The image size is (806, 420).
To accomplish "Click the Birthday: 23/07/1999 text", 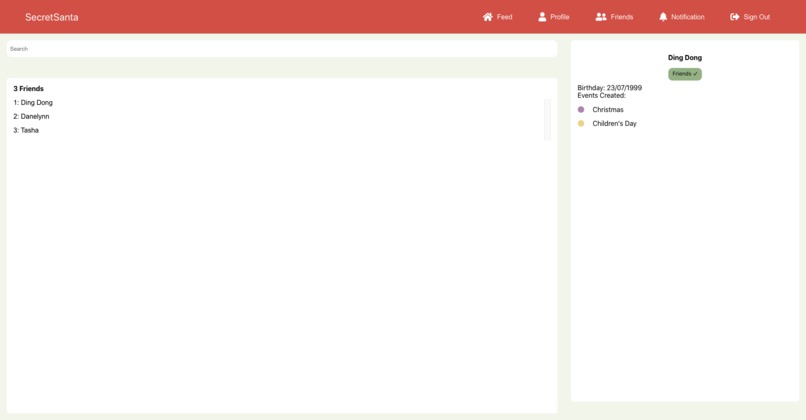I will coord(610,88).
